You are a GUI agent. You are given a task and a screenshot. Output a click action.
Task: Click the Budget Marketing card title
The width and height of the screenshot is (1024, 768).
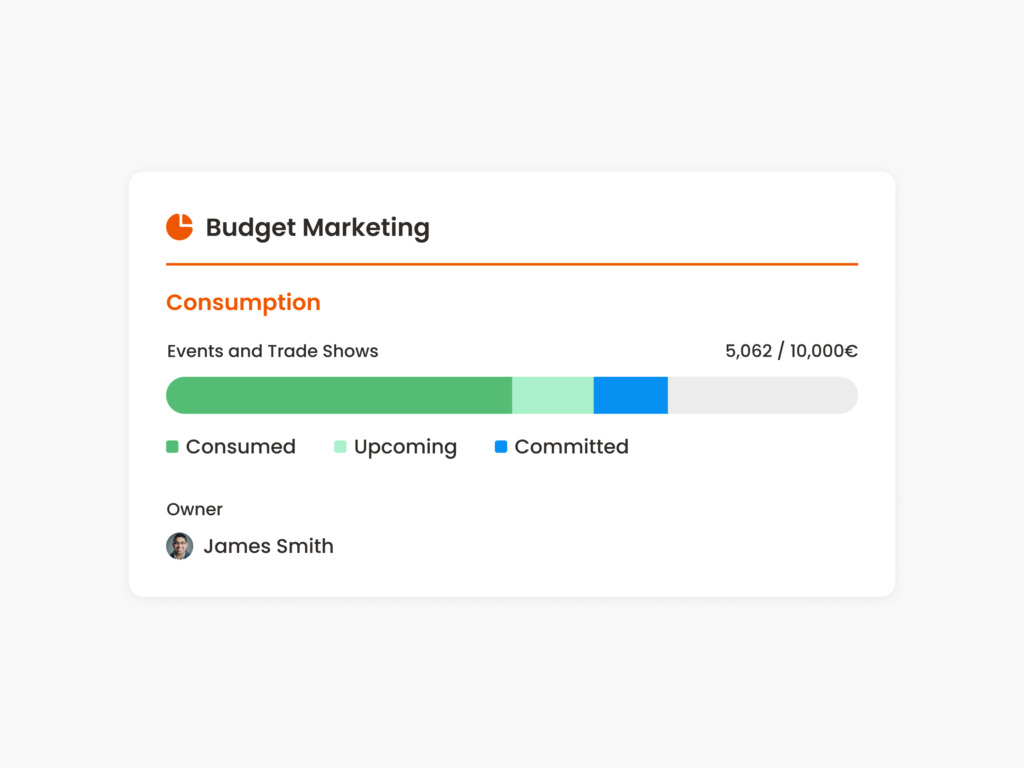pyautogui.click(x=317, y=228)
